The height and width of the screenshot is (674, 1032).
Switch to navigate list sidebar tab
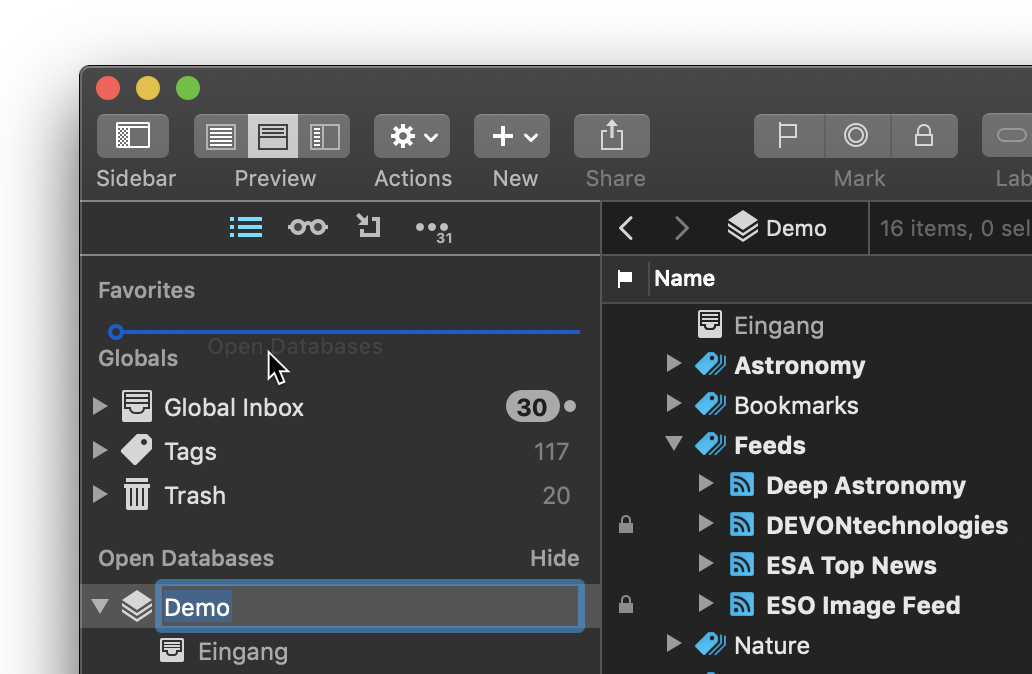point(246,227)
